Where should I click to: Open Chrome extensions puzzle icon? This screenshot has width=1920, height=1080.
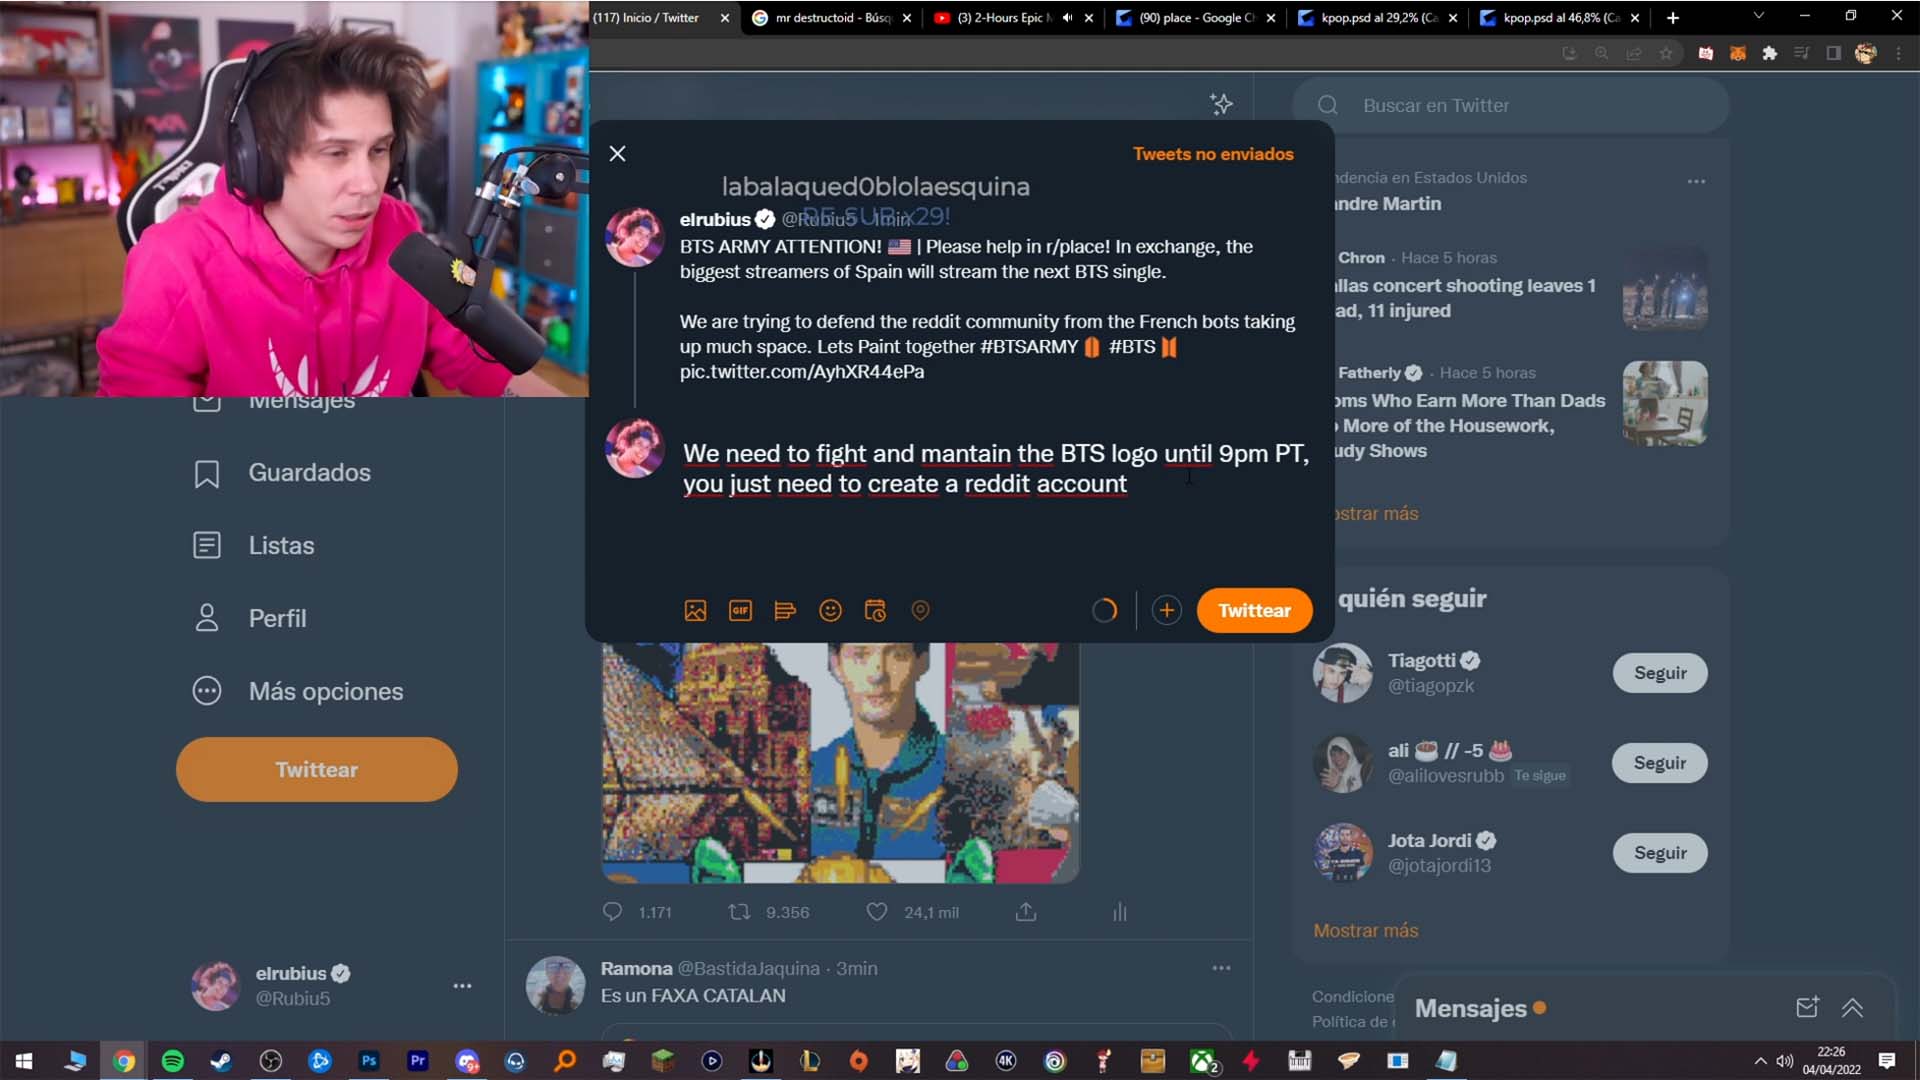pos(1769,54)
